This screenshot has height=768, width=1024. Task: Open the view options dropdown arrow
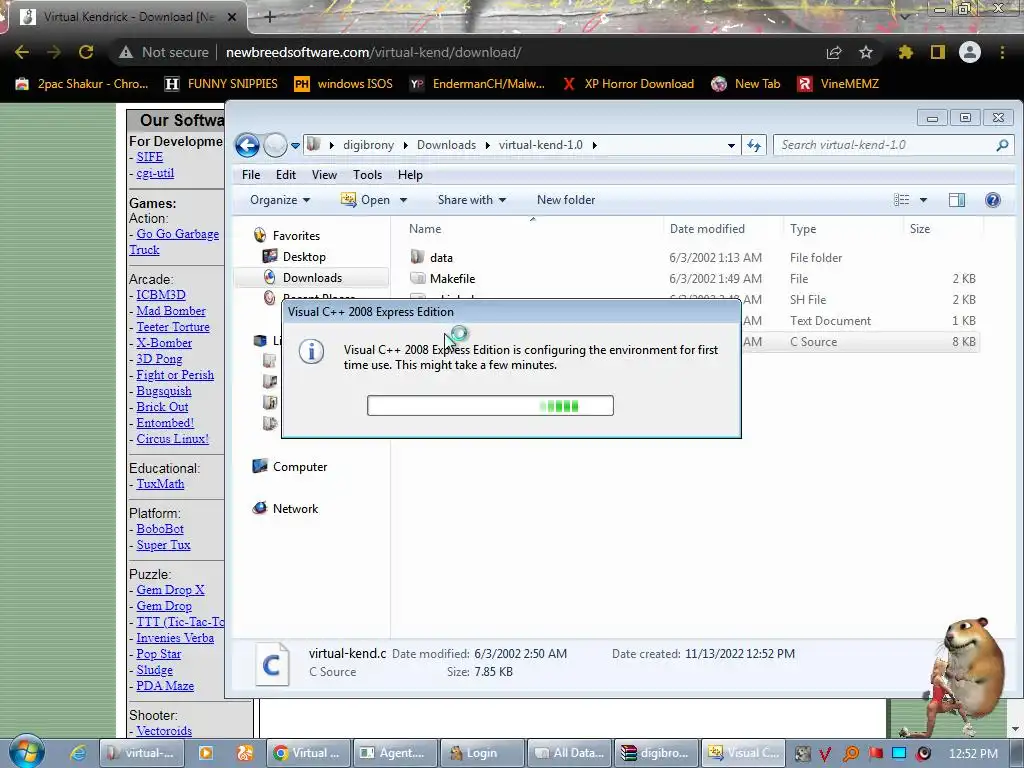(x=923, y=200)
